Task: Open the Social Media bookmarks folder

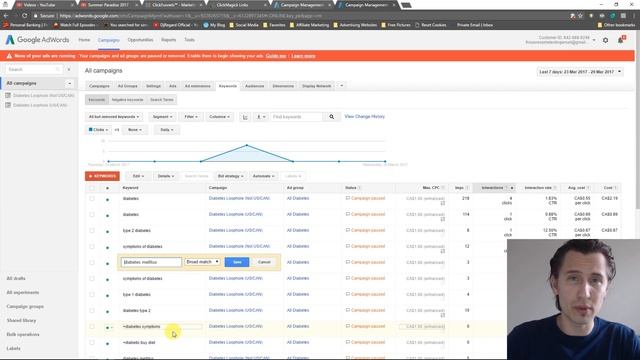Action: click(x=244, y=25)
